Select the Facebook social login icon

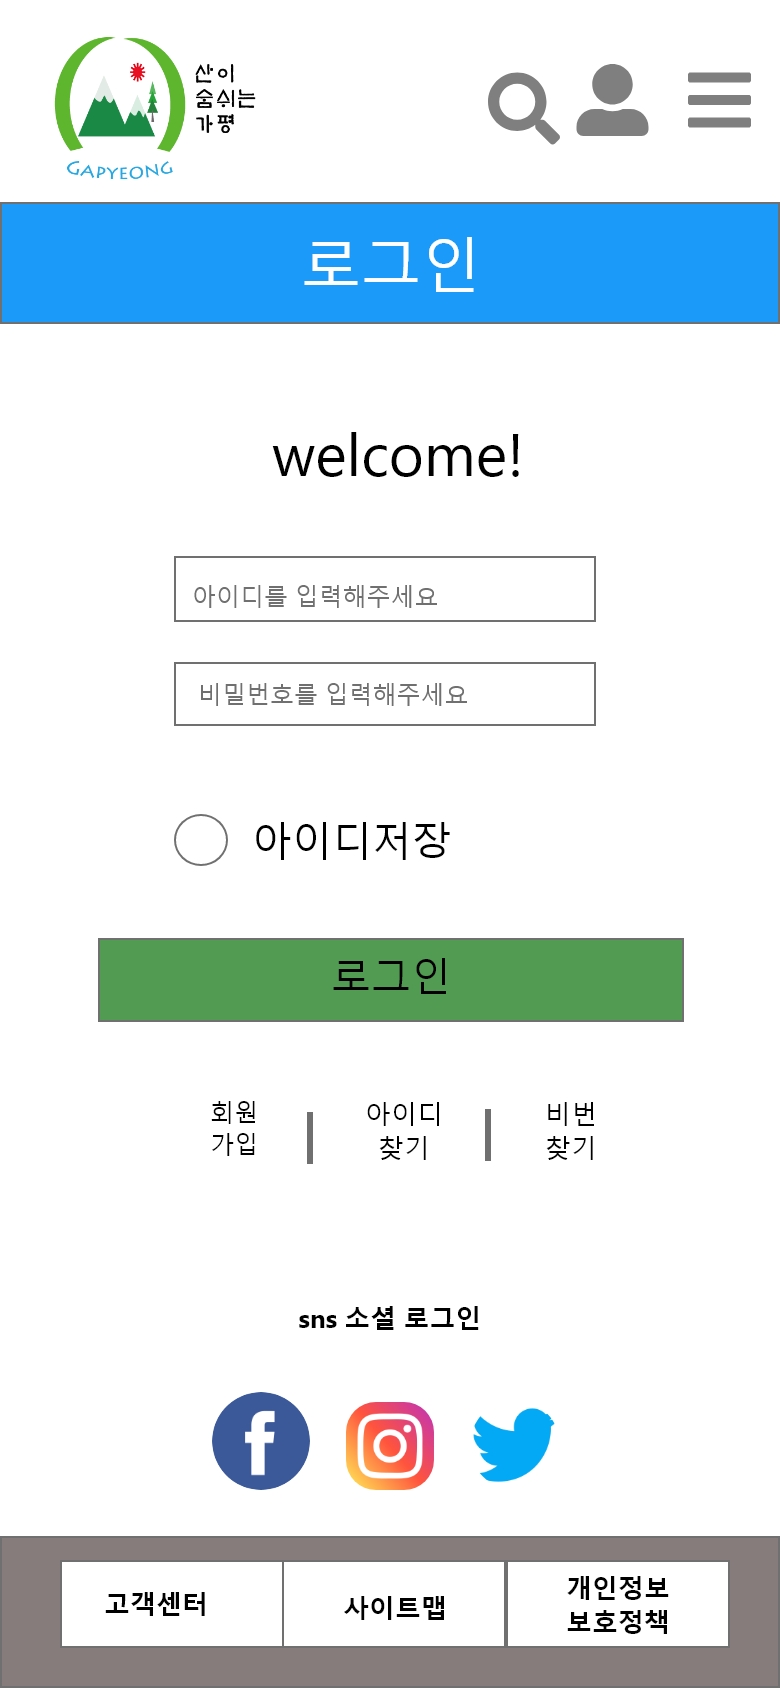coord(260,1441)
